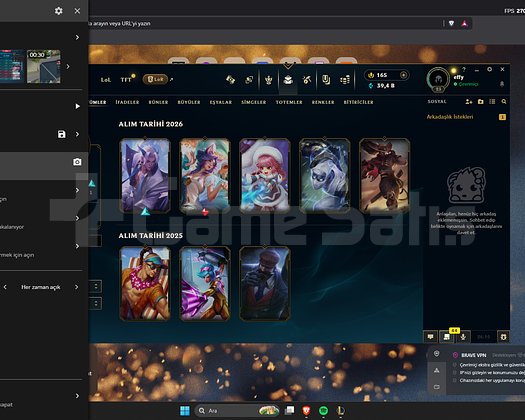Open the effy summoner profile avatar
525x420 pixels.
click(x=438, y=79)
